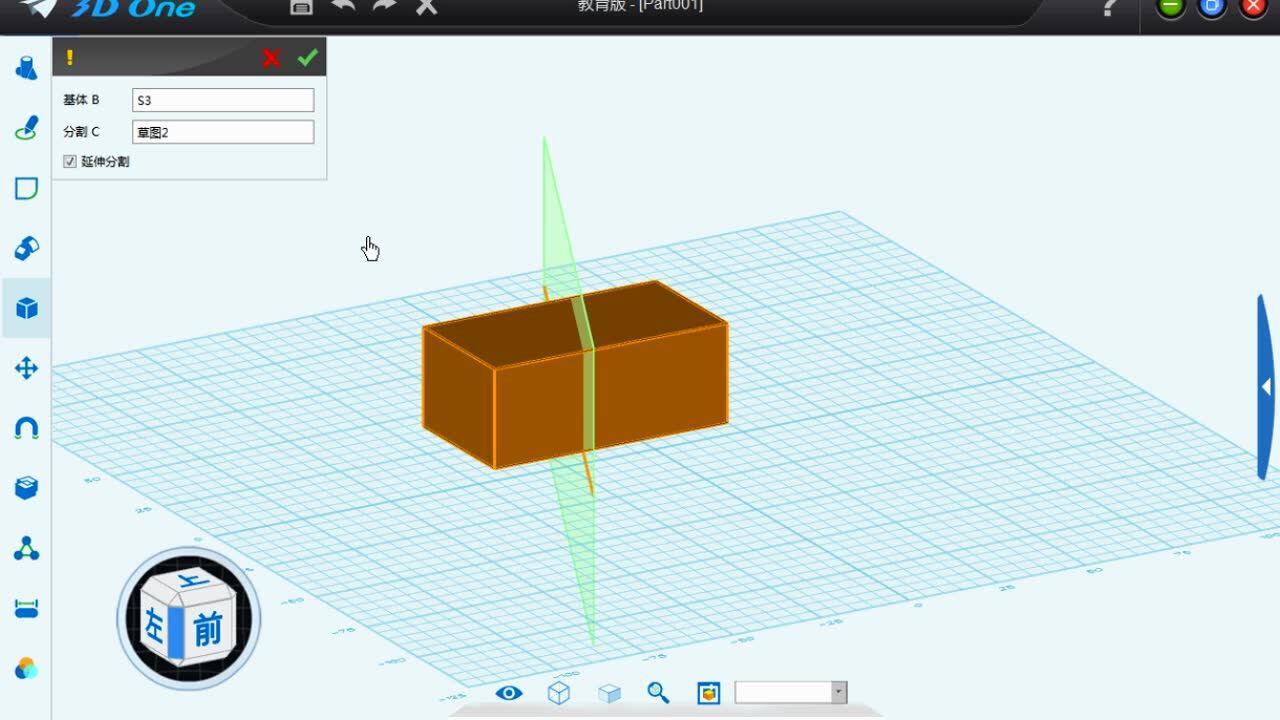Open the group tool with linked nodes
The width and height of the screenshot is (1280, 720).
[27, 548]
